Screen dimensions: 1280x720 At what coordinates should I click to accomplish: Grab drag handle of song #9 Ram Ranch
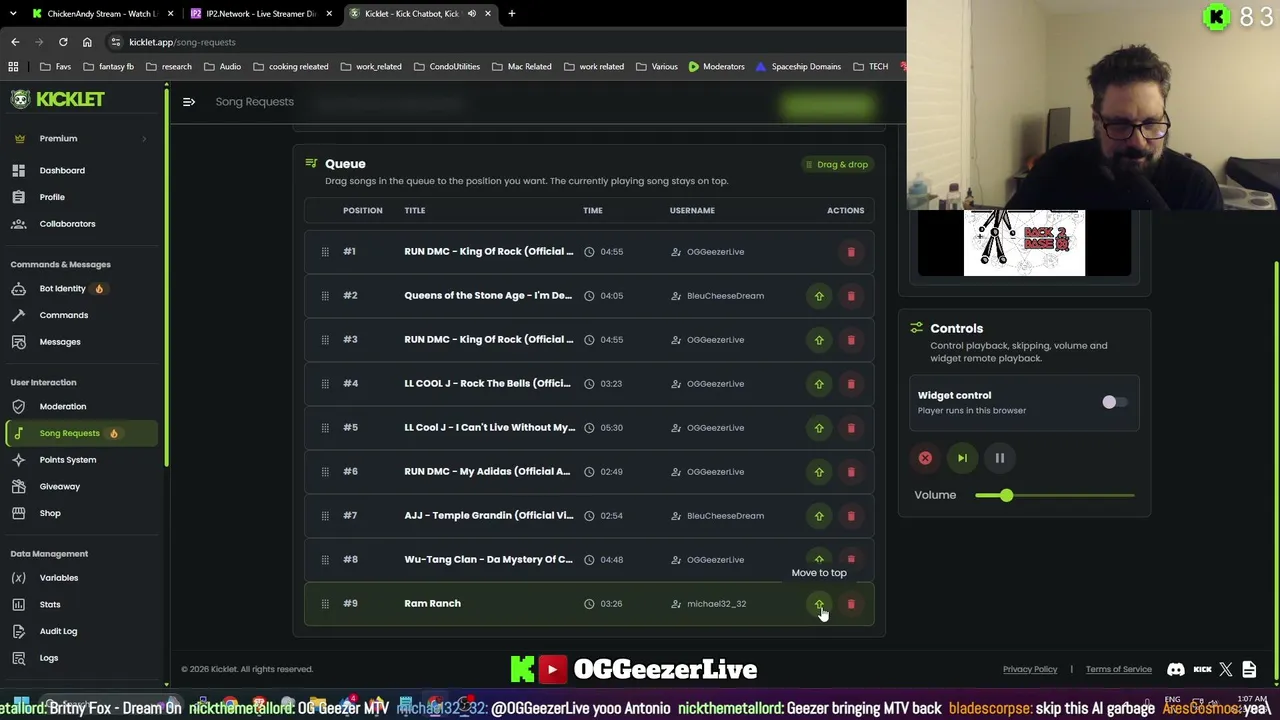(325, 604)
